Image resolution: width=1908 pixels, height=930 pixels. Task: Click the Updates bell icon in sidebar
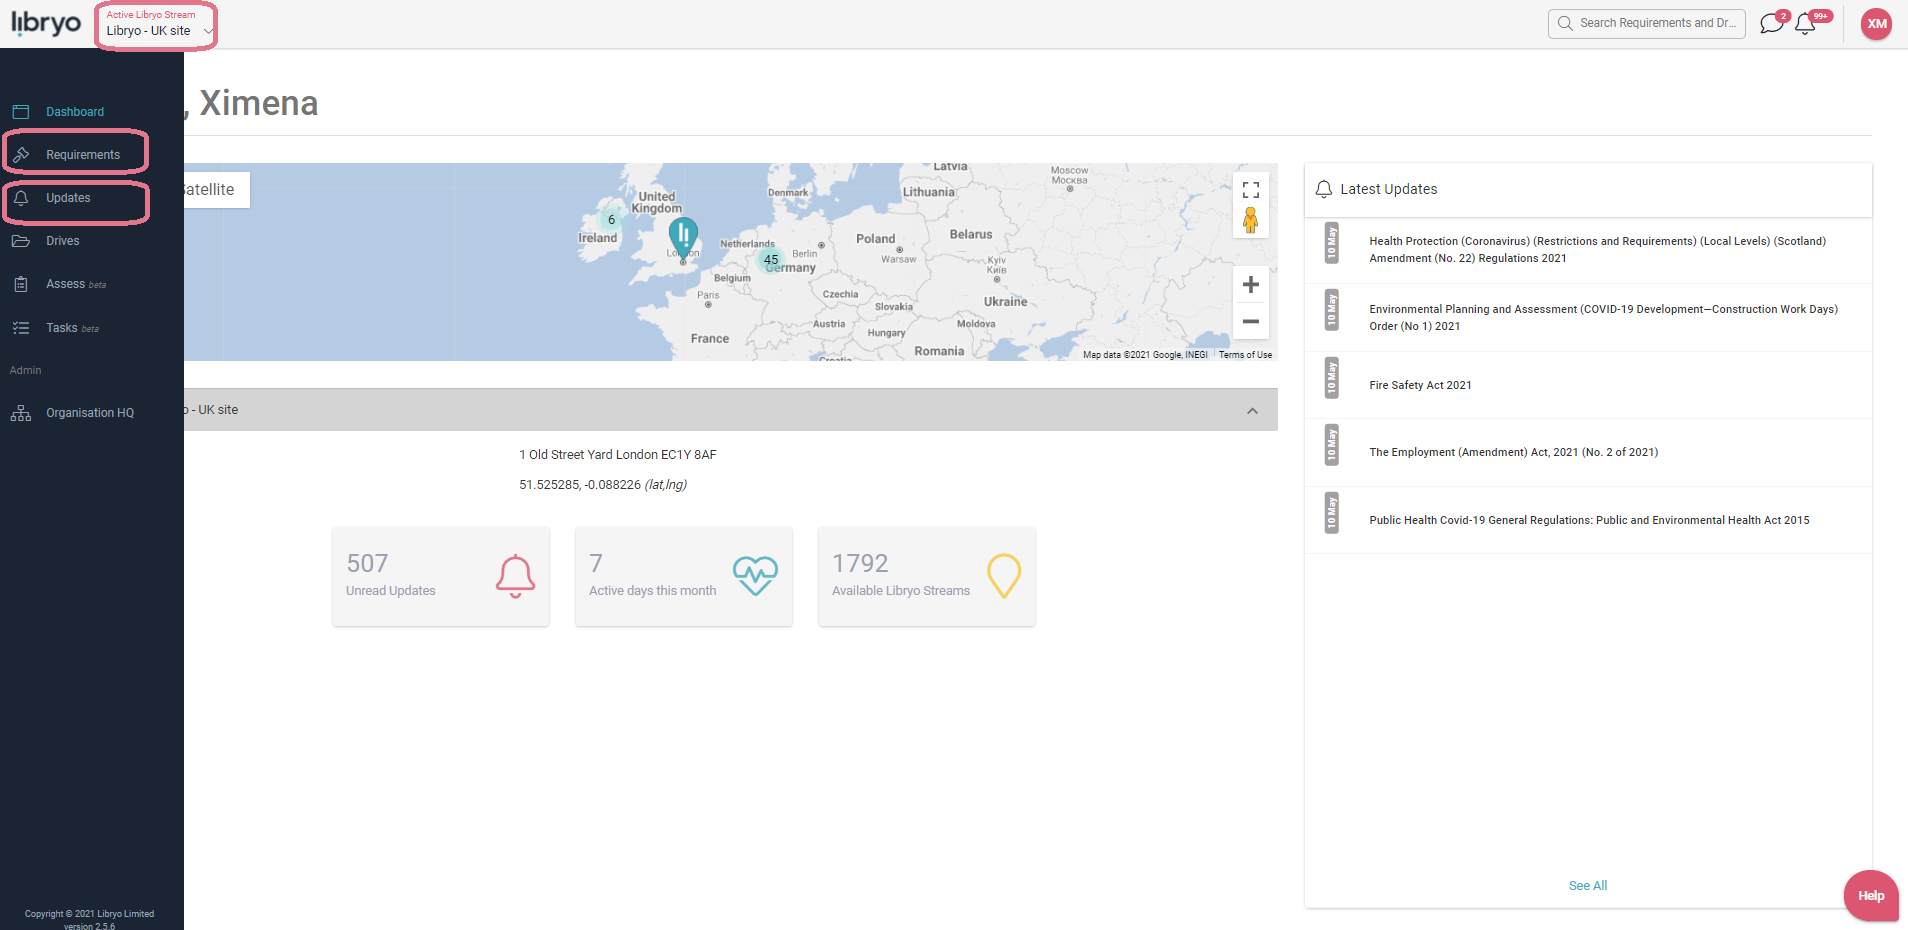point(21,198)
